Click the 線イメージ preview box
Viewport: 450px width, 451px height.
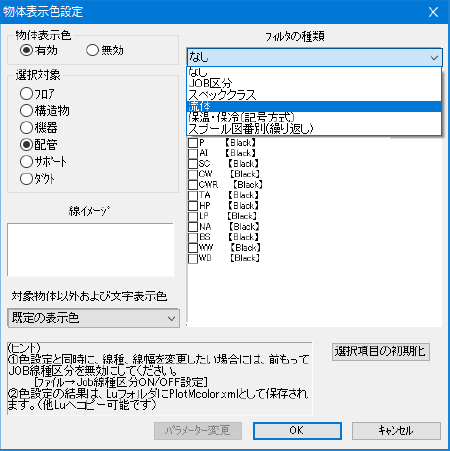pos(90,250)
